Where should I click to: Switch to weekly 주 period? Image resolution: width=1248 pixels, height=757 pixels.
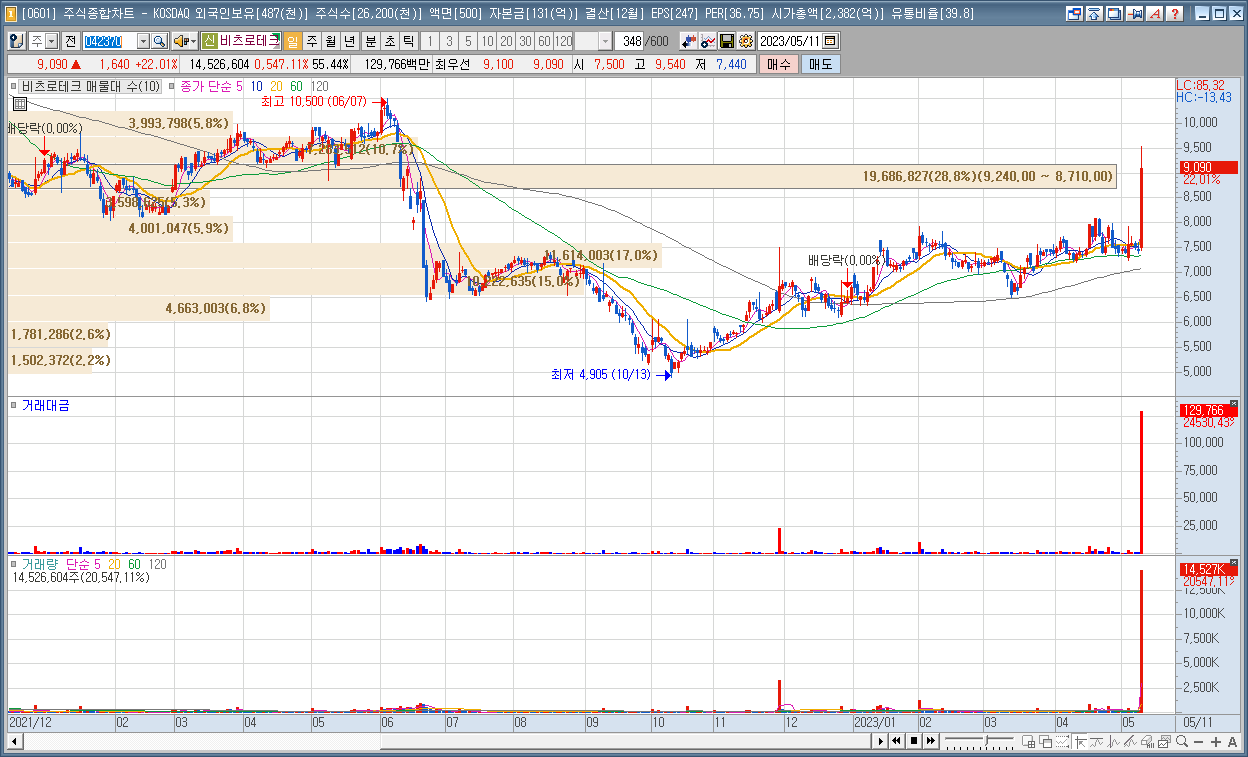click(x=312, y=41)
